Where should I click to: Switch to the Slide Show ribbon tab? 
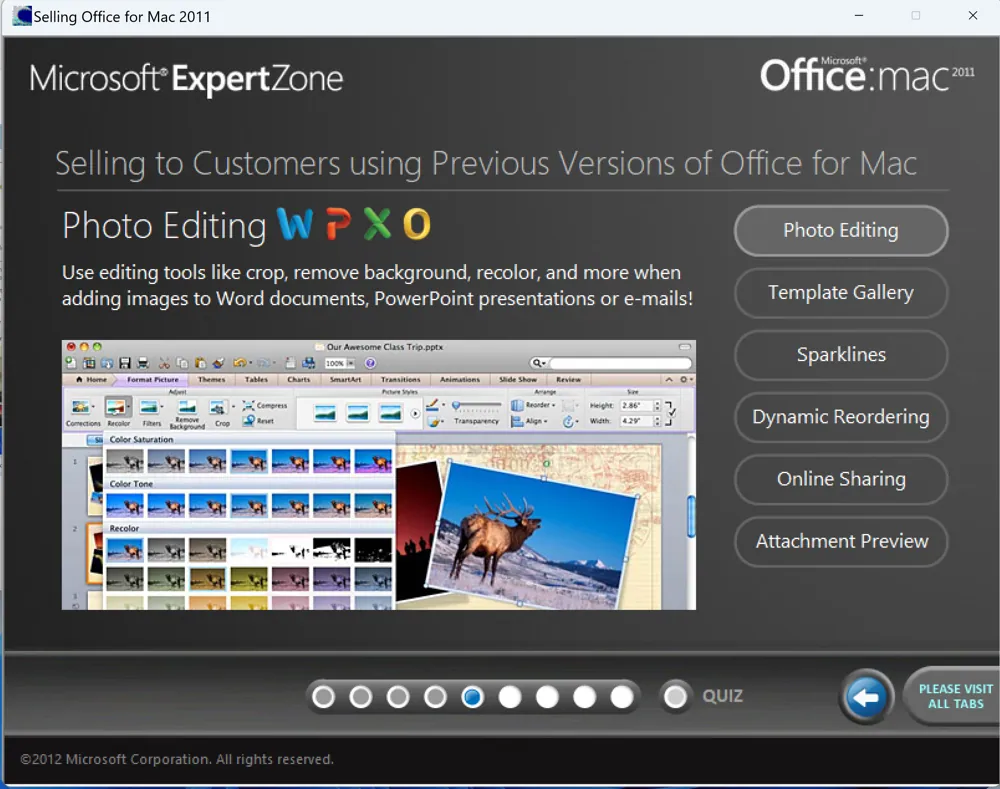click(518, 380)
